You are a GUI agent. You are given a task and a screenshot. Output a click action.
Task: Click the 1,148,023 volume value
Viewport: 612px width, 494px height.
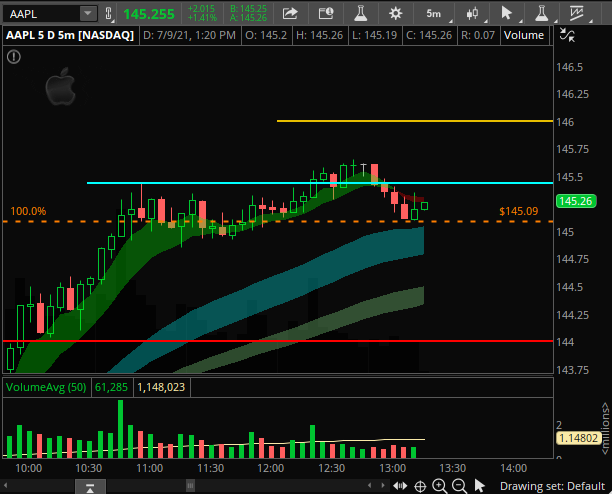pyautogui.click(x=161, y=387)
